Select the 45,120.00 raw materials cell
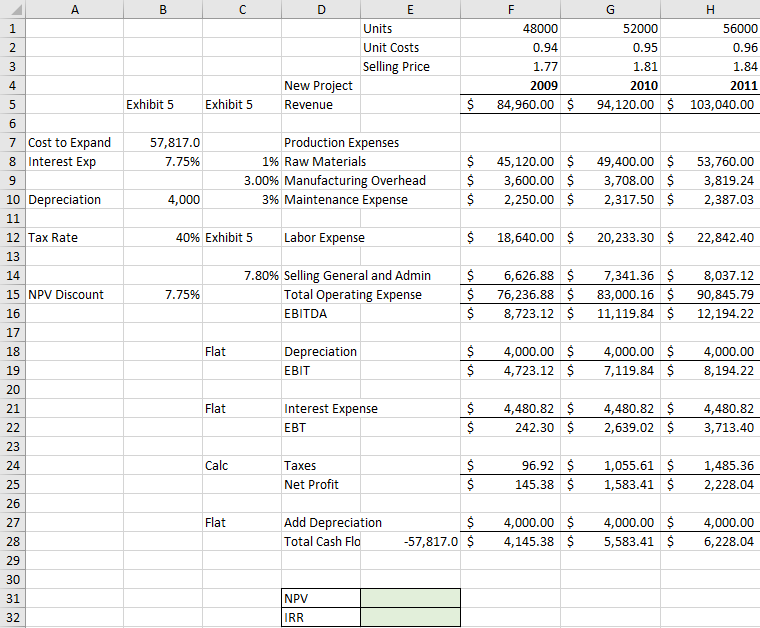This screenshot has width=760, height=628. coord(510,161)
